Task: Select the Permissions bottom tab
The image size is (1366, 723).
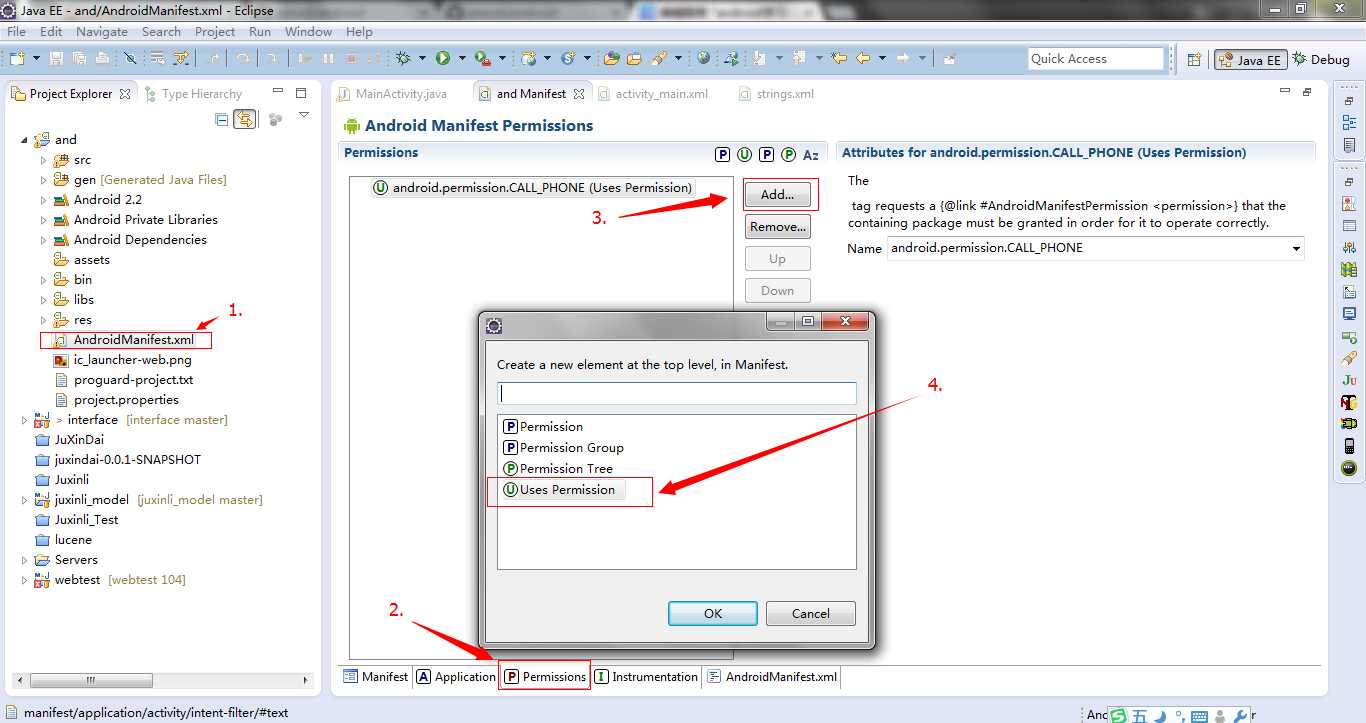Action: point(545,677)
